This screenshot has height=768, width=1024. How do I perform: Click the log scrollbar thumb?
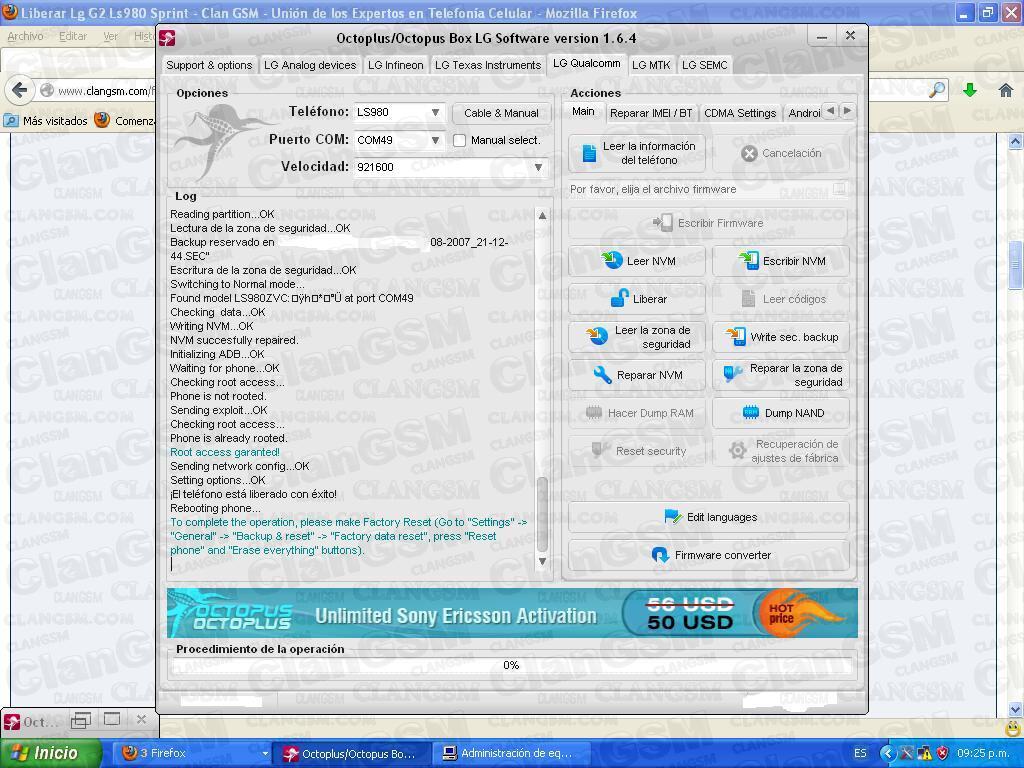[542, 515]
